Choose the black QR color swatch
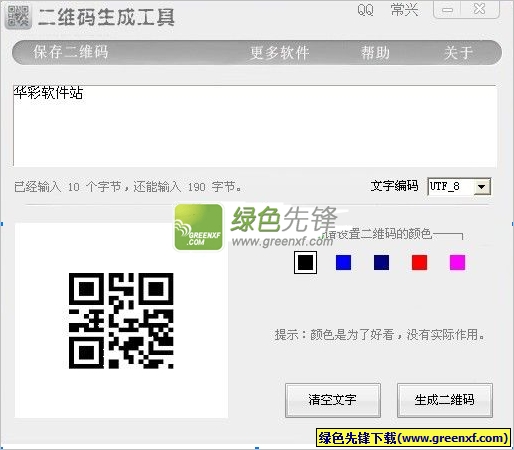 click(305, 262)
